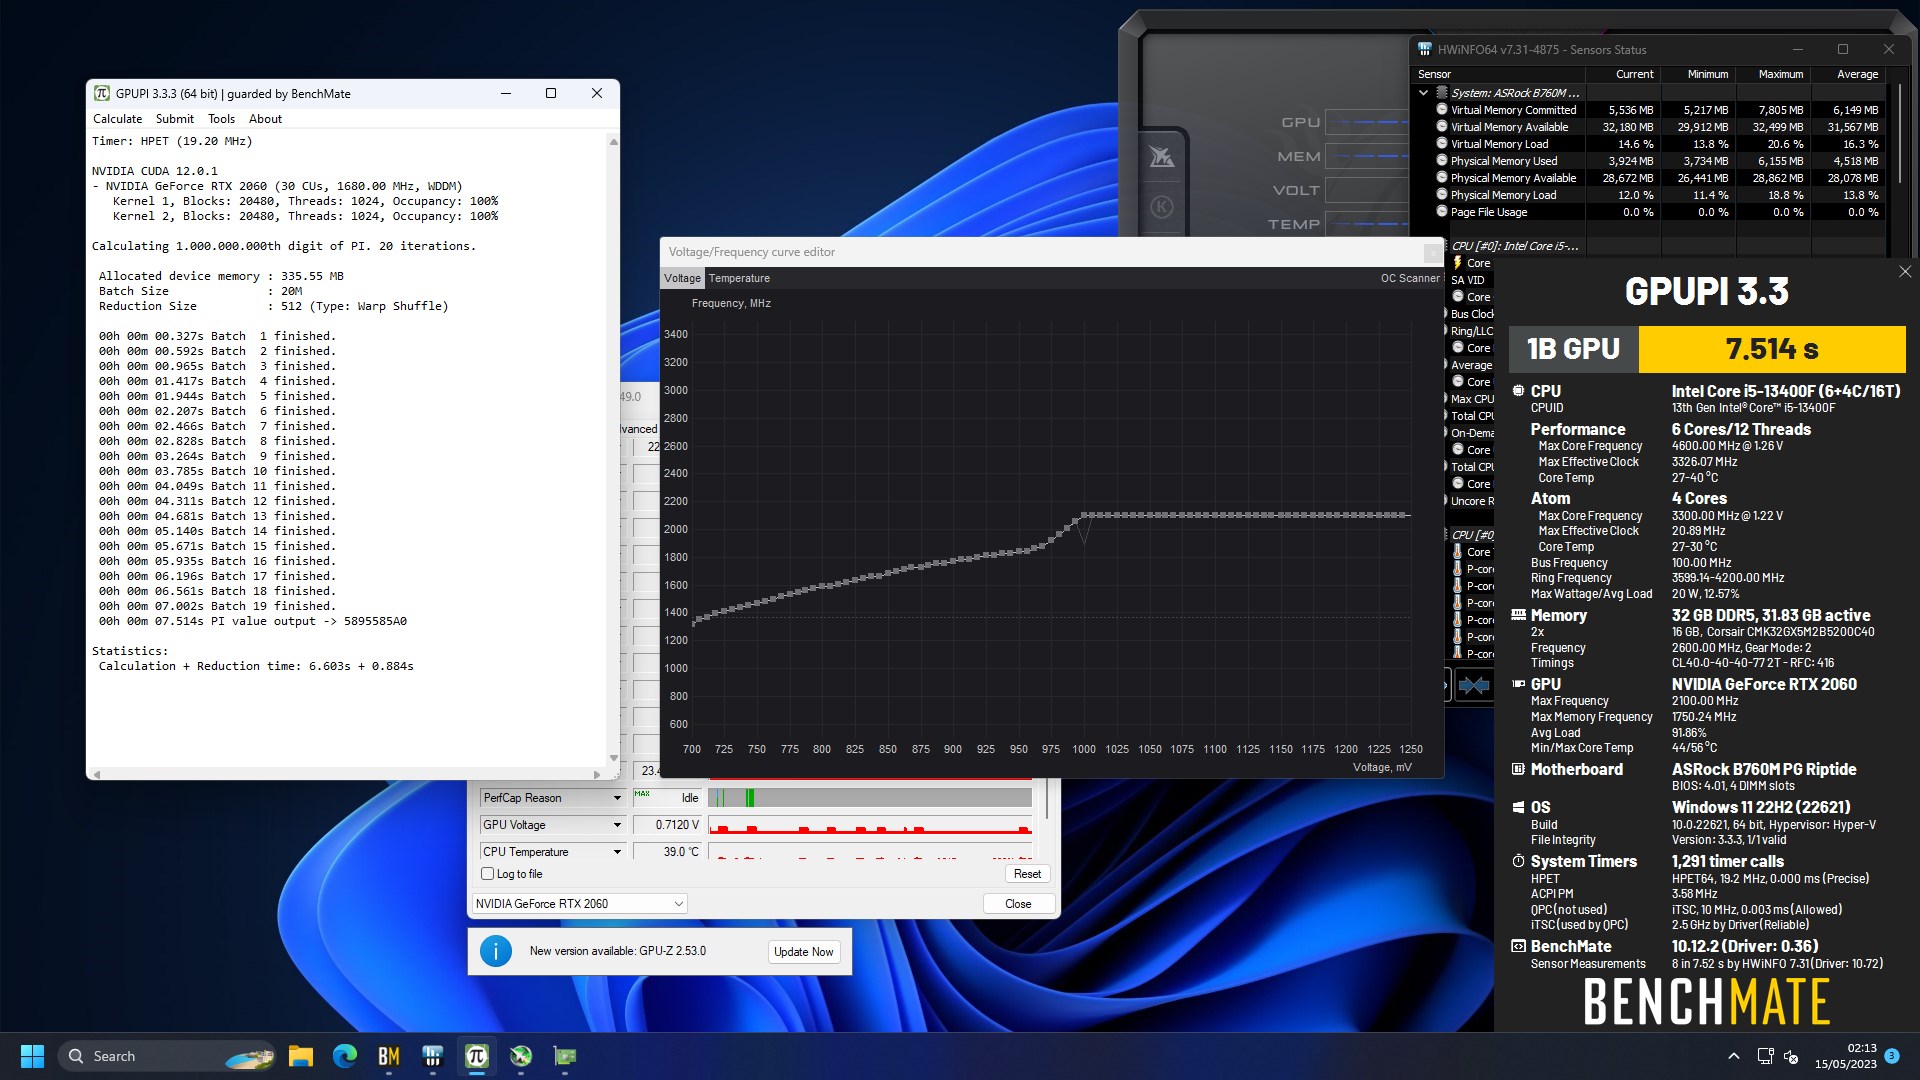Click HWiNFO arrows icon at bottom

click(1473, 685)
